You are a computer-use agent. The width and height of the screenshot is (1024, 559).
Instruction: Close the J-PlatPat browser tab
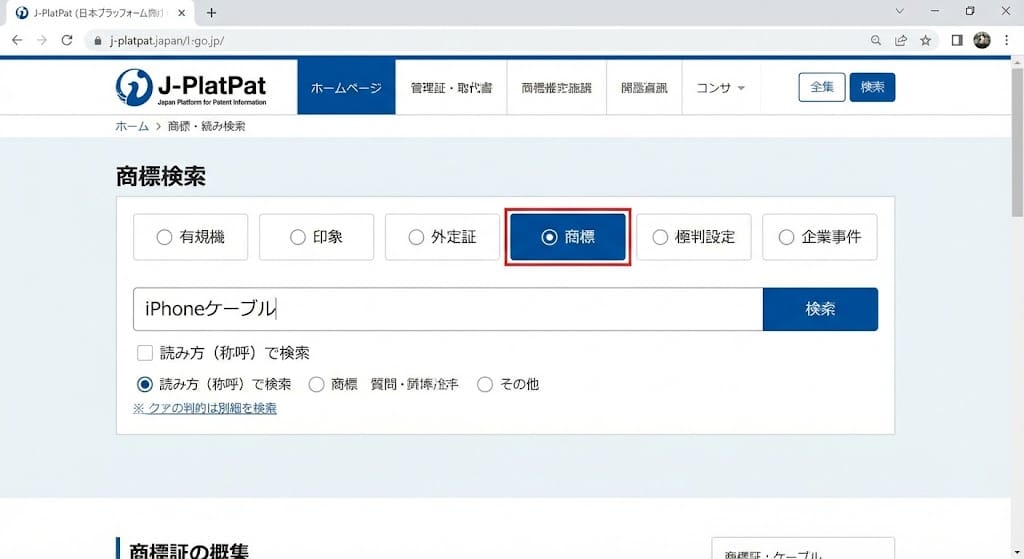[x=182, y=12]
